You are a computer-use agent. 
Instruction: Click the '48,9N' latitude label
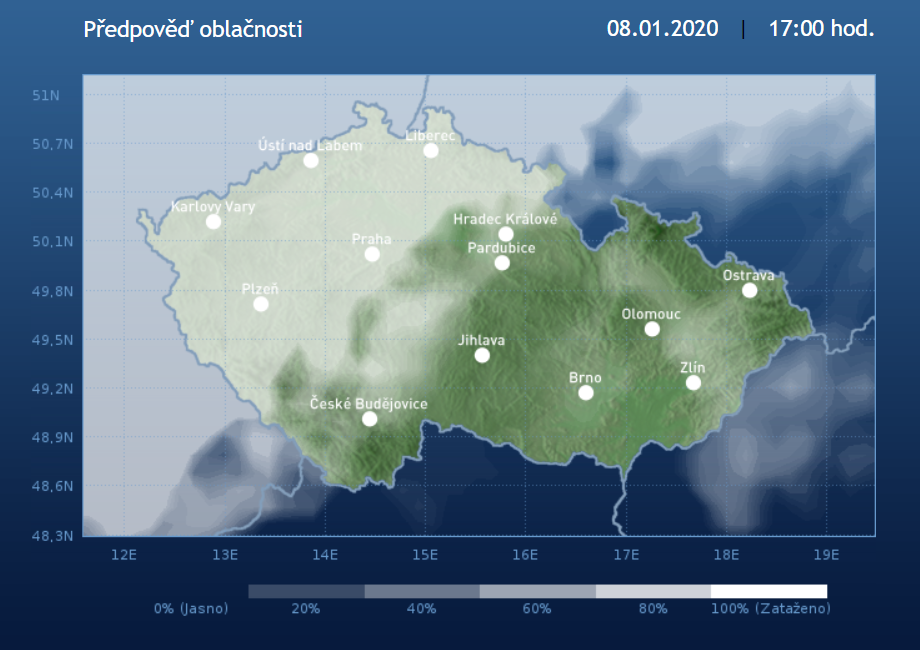pyautogui.click(x=53, y=437)
